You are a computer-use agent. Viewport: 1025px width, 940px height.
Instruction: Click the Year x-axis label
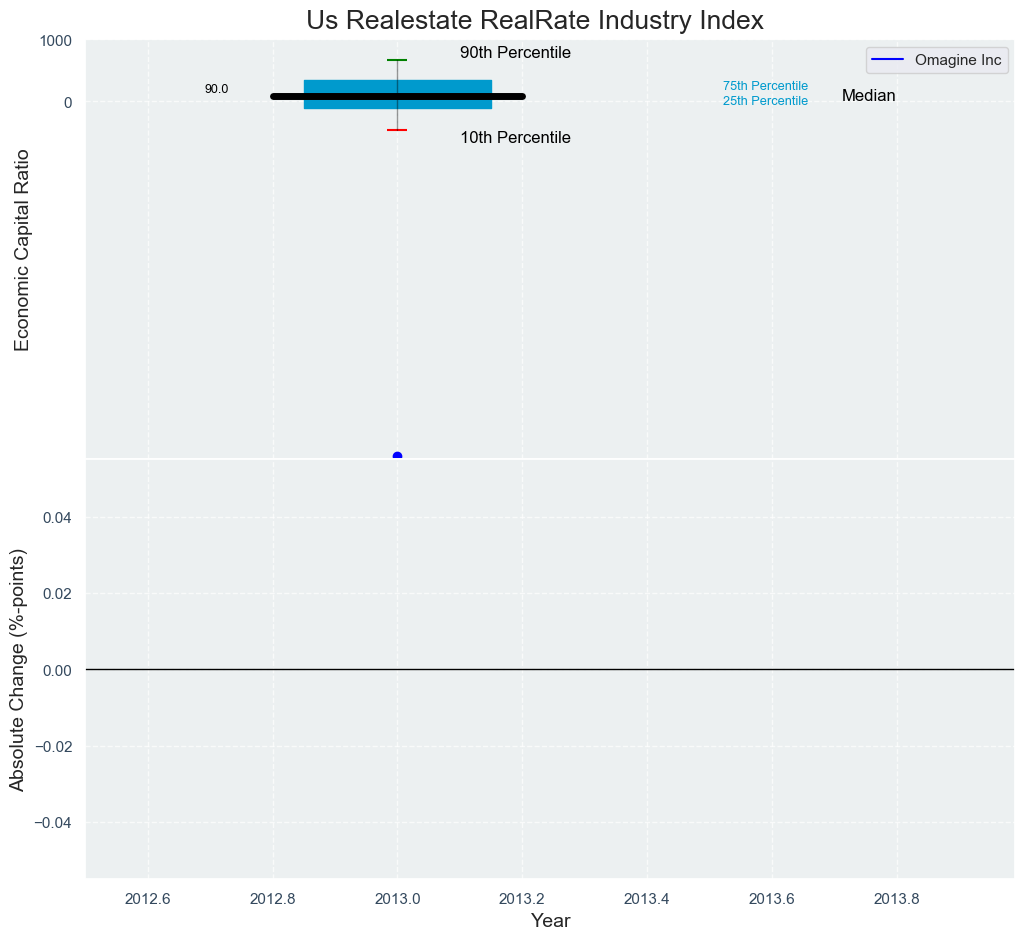pos(550,921)
